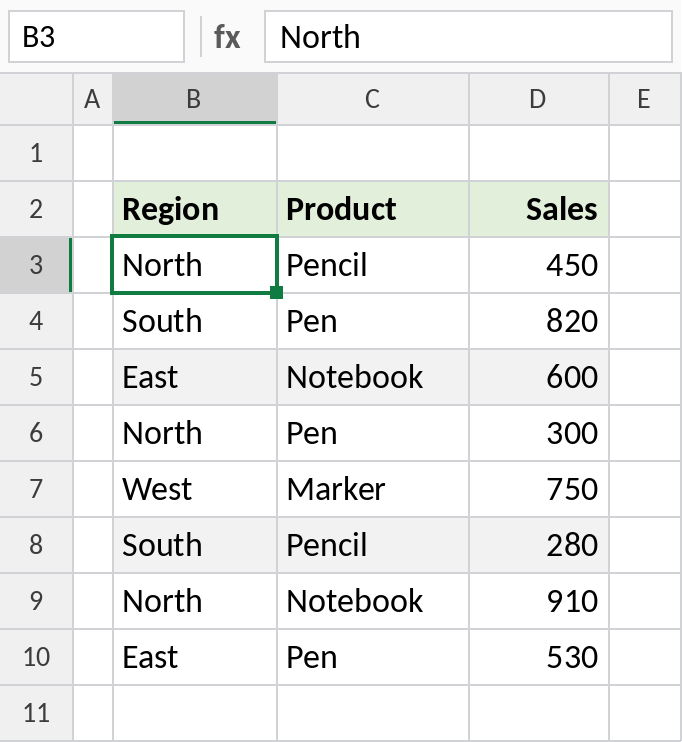Select row 3 header
Screen dimensions: 682x742
coord(36,265)
